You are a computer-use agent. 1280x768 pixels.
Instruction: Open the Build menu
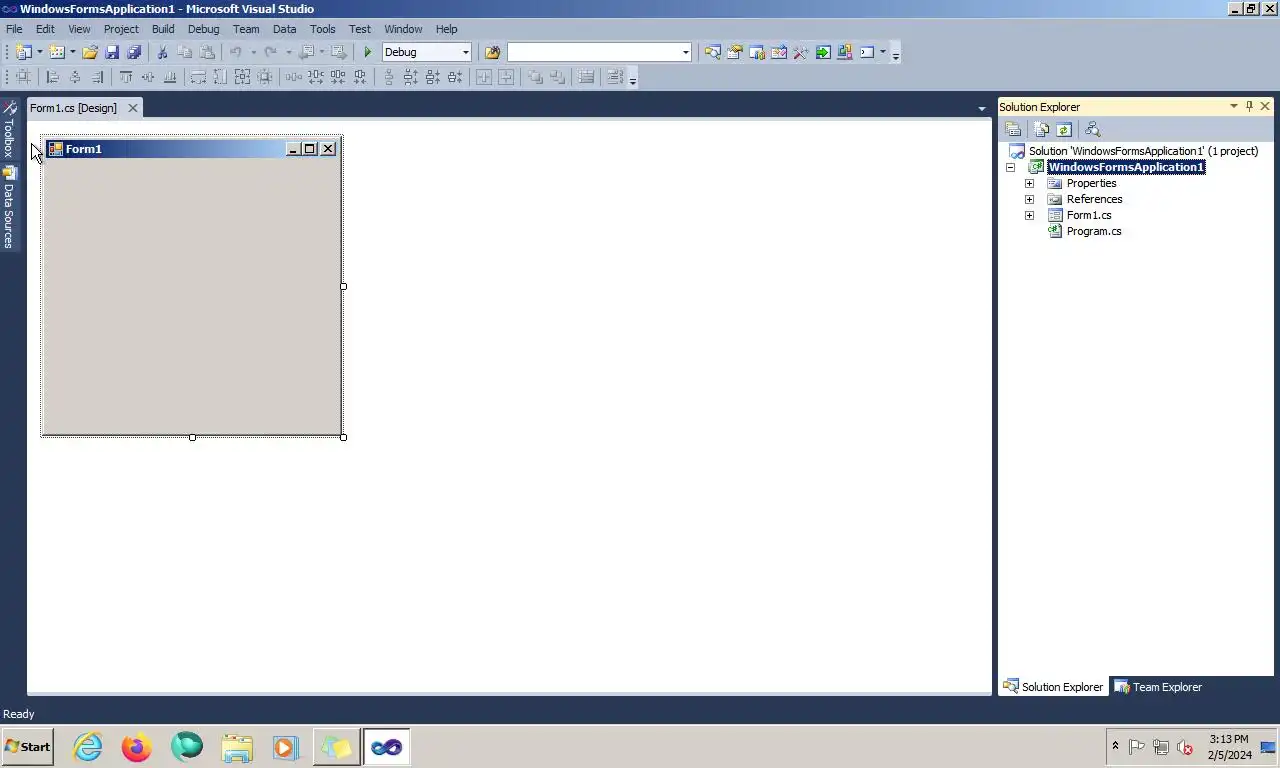(x=163, y=29)
